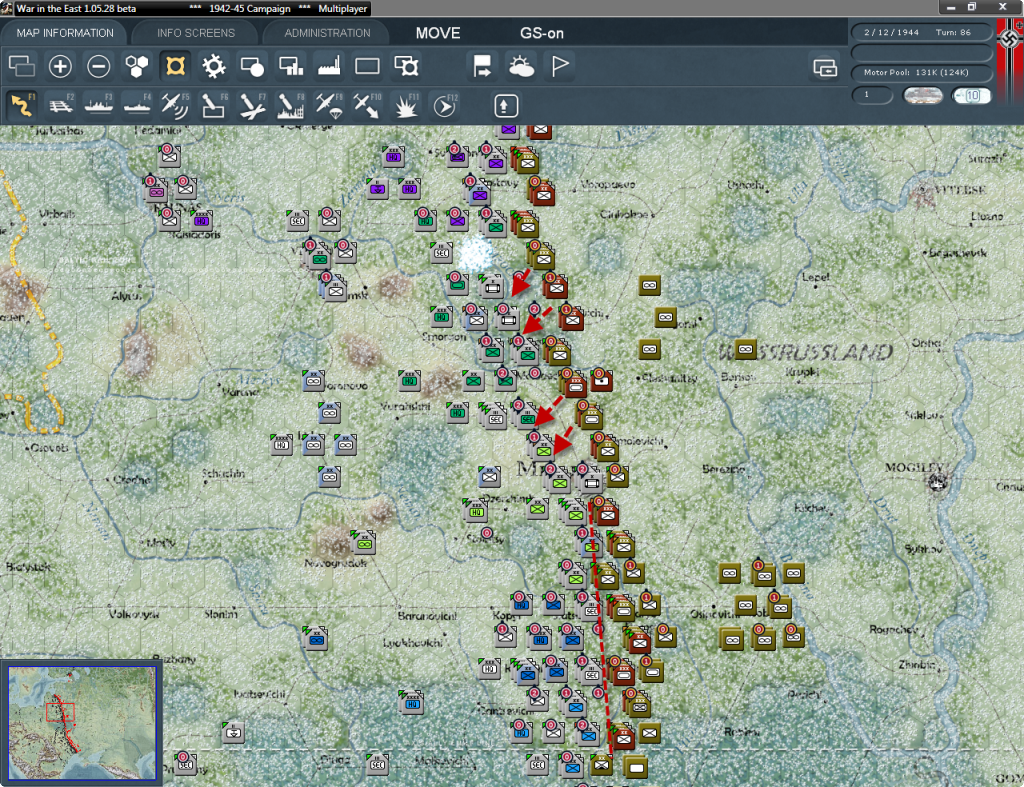Zoom in with the plus icon
This screenshot has height=787, width=1024.
[x=60, y=66]
